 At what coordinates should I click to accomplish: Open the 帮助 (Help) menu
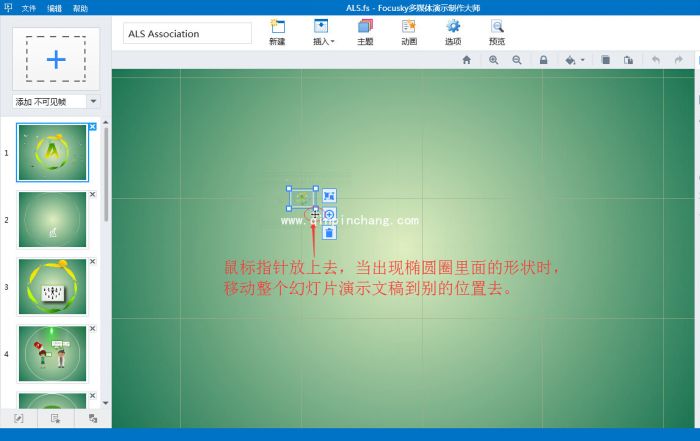click(x=80, y=8)
